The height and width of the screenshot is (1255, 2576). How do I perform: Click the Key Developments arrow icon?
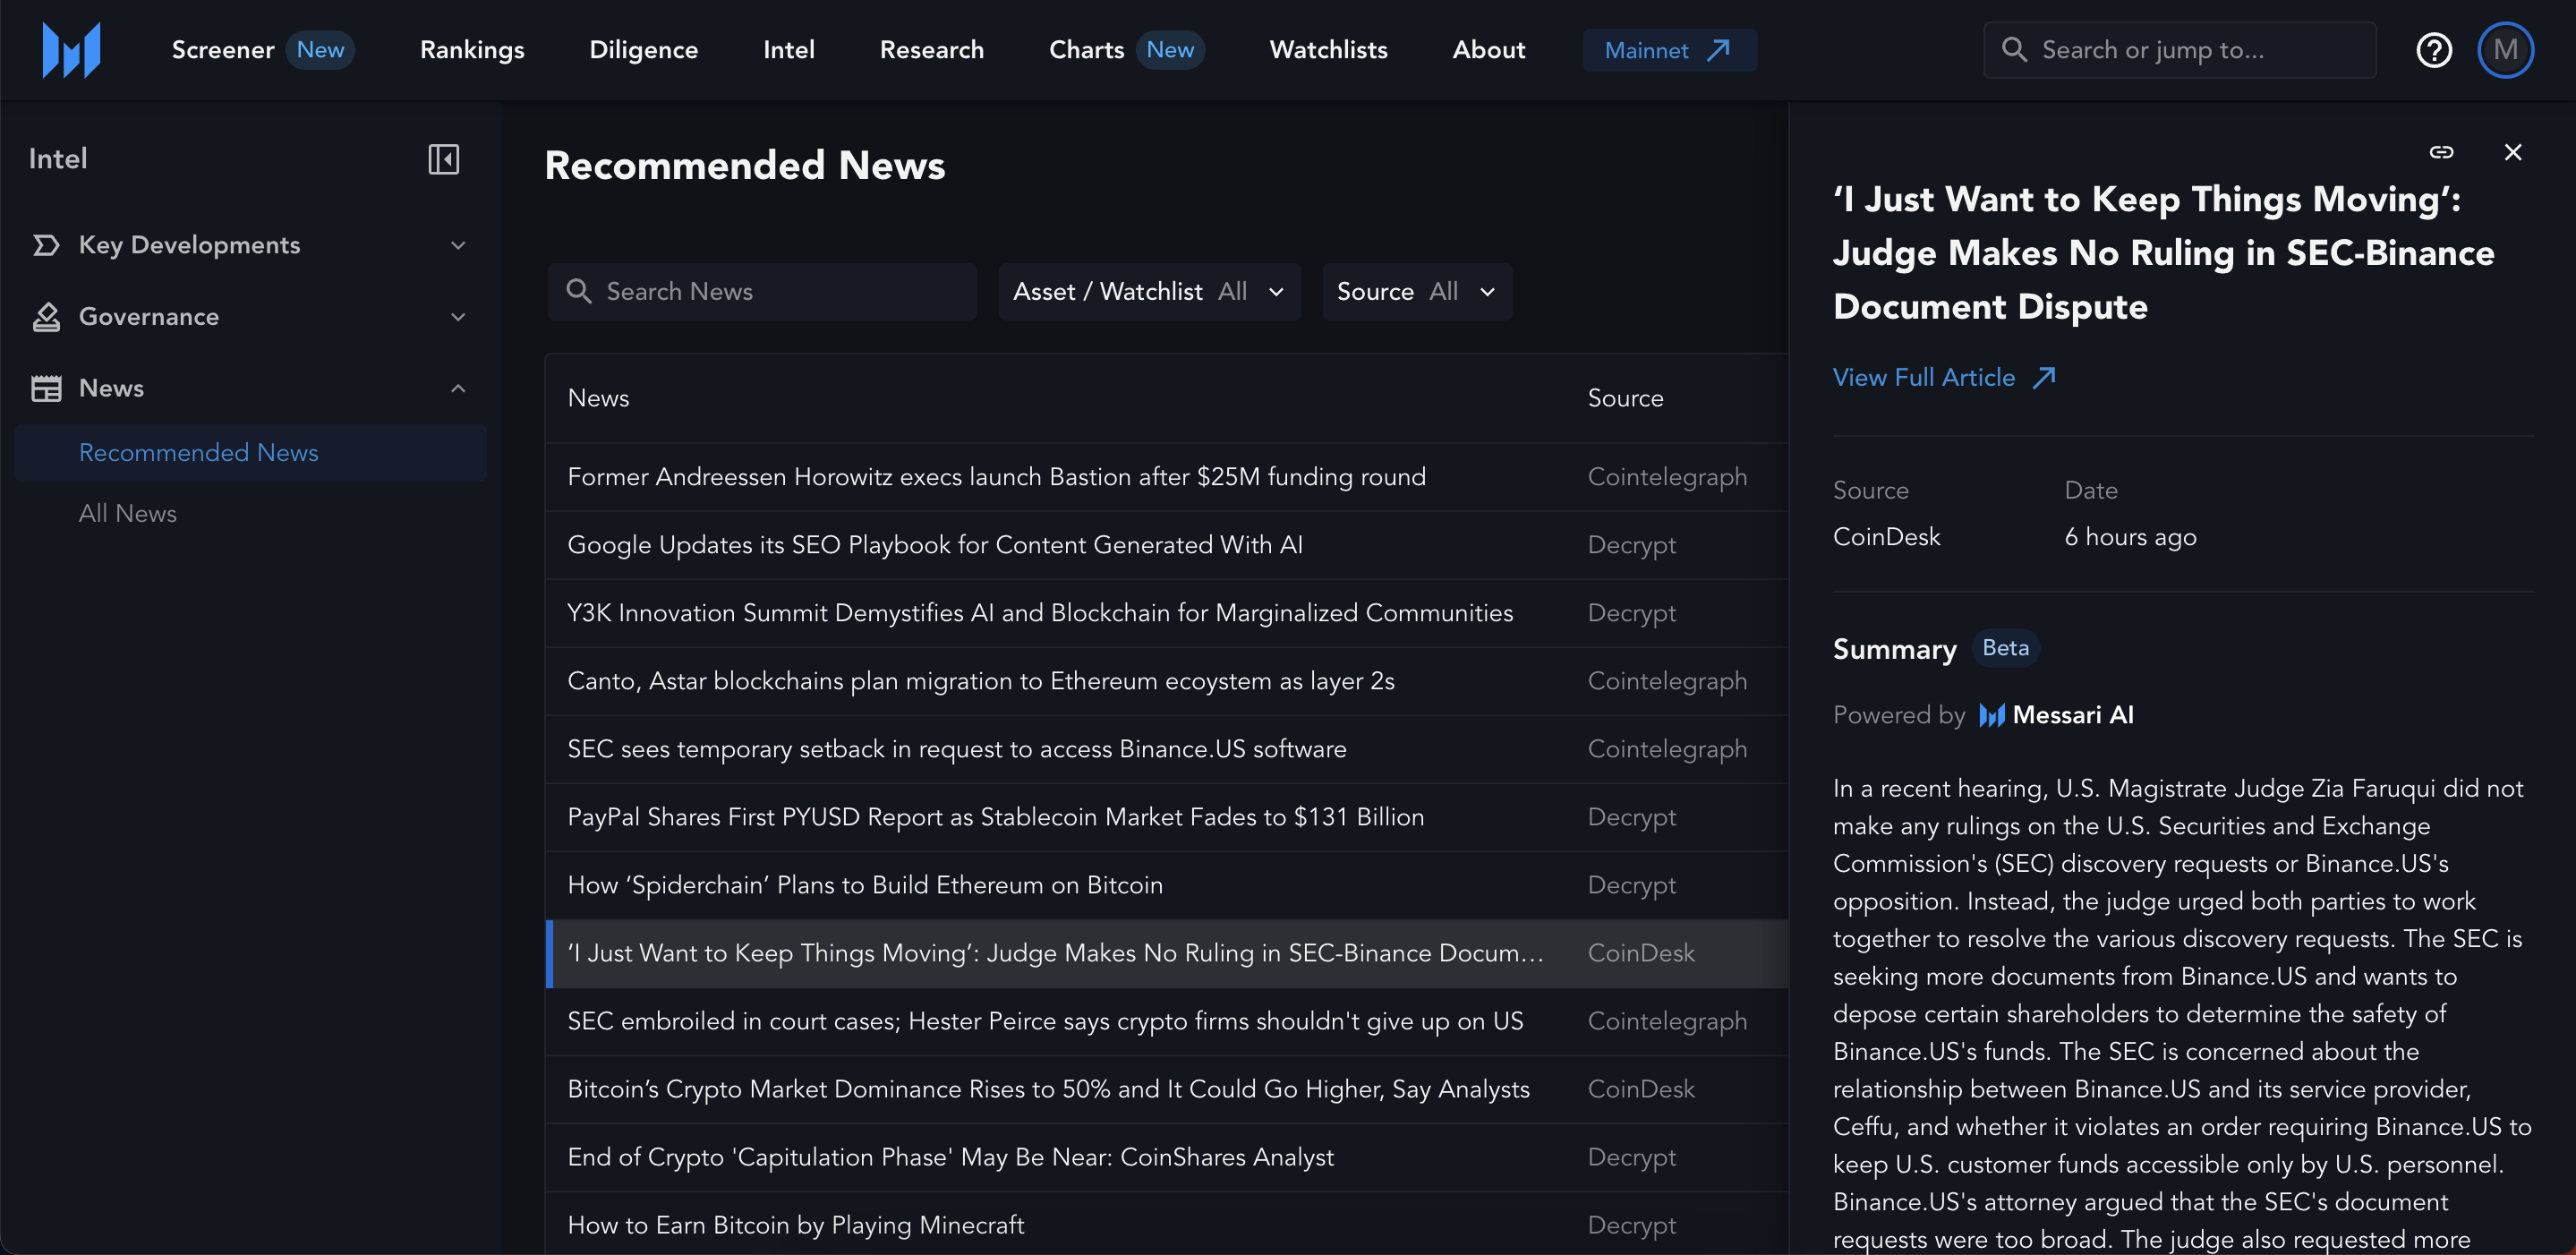(x=46, y=245)
